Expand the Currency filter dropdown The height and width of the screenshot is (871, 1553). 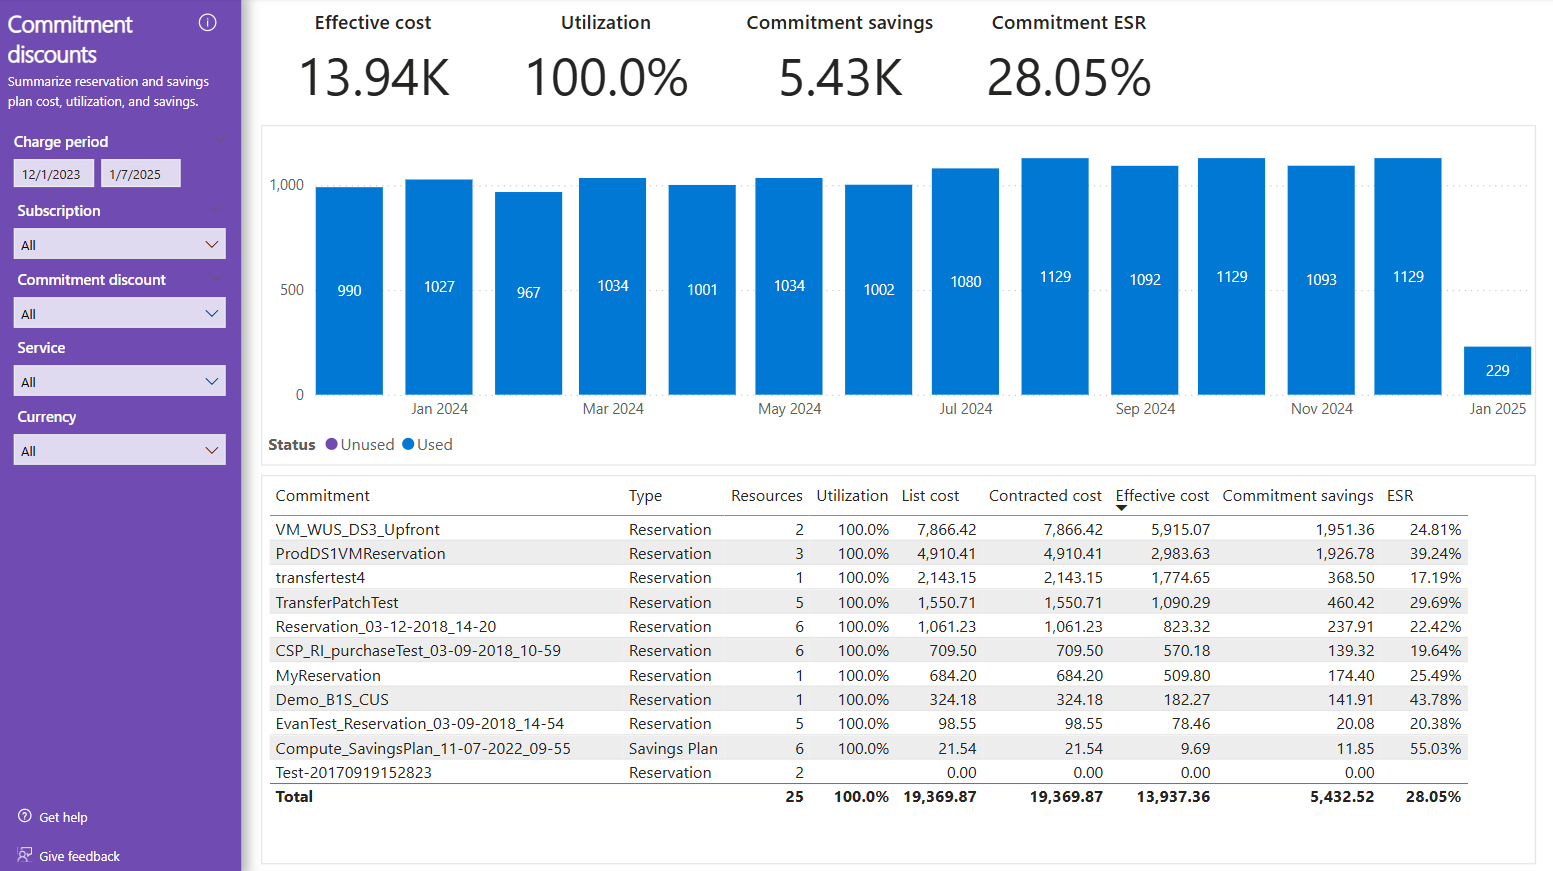pyautogui.click(x=120, y=450)
